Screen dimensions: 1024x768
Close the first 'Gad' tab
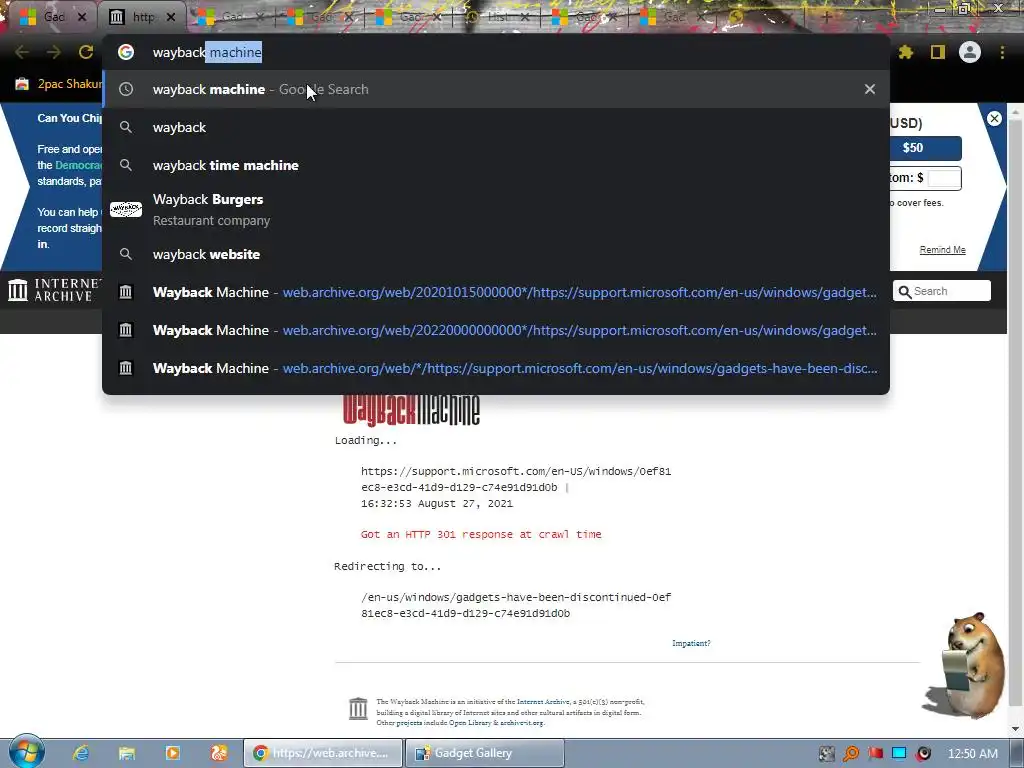click(x=82, y=17)
